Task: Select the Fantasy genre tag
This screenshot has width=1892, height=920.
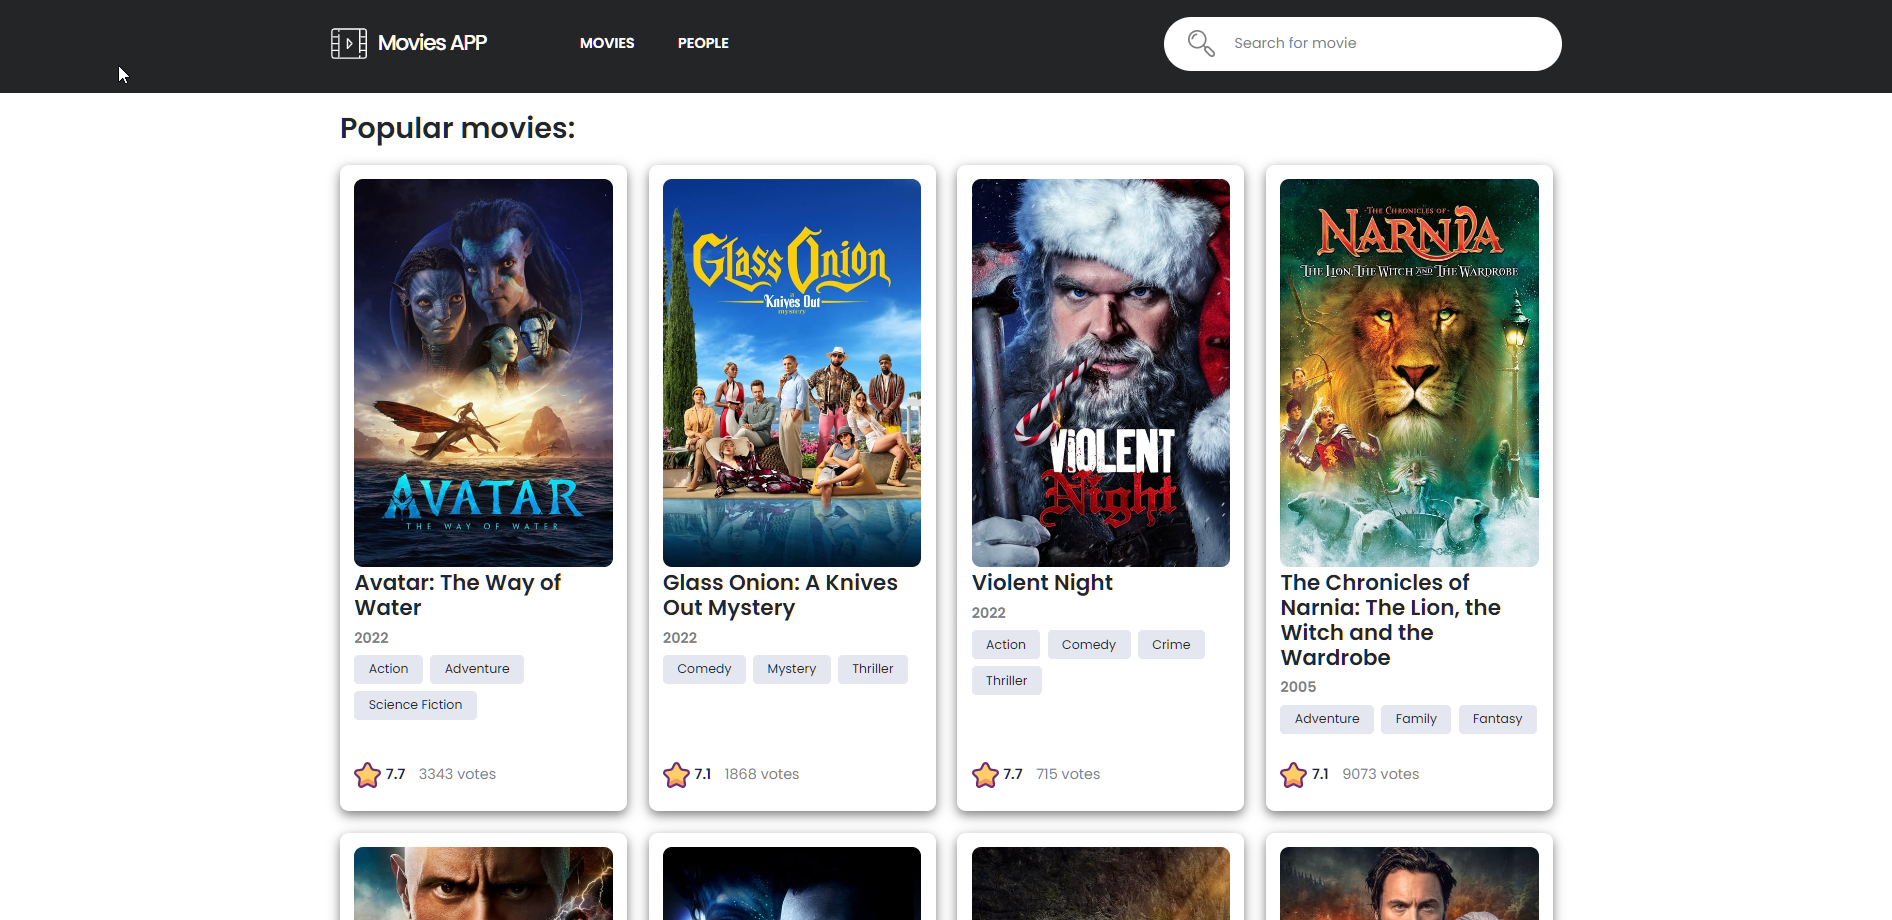Action: pos(1497,719)
